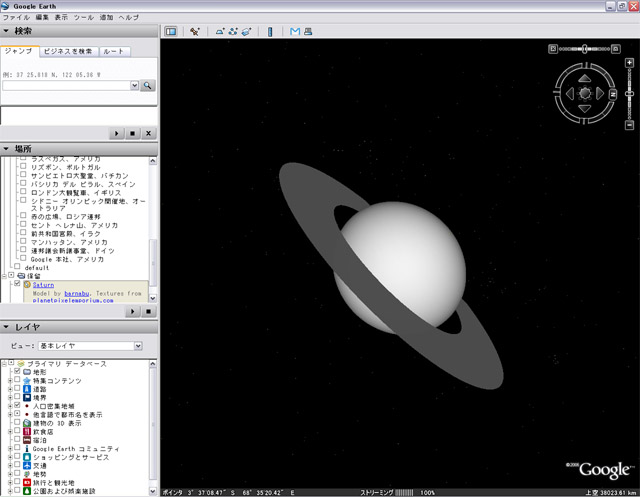Image resolution: width=640 pixels, height=497 pixels.
Task: Switch to the ルート tab
Action: click(x=114, y=51)
